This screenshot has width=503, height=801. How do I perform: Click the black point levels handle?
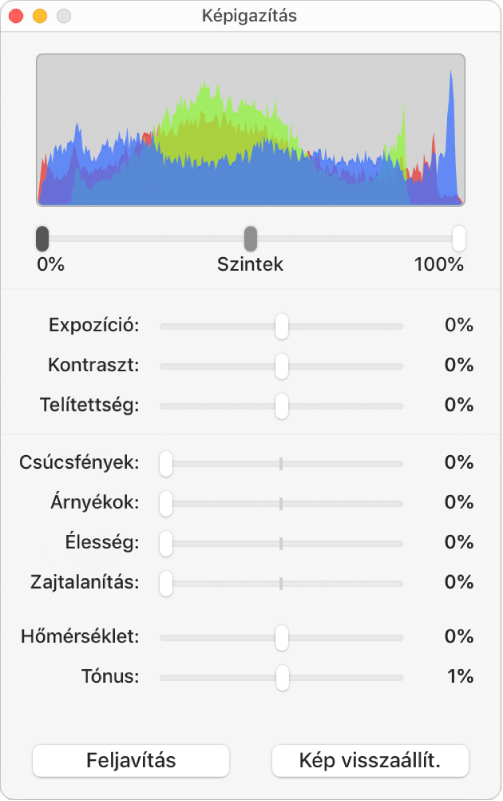pyautogui.click(x=42, y=239)
